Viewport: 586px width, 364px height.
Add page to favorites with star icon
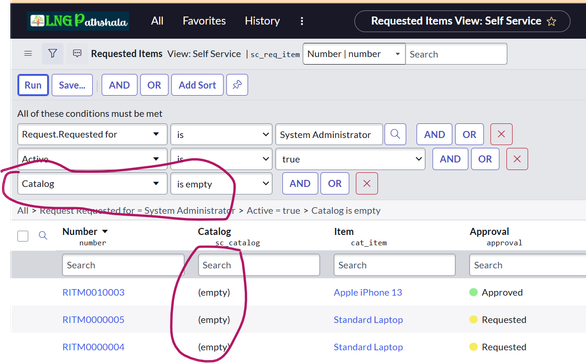(x=551, y=21)
